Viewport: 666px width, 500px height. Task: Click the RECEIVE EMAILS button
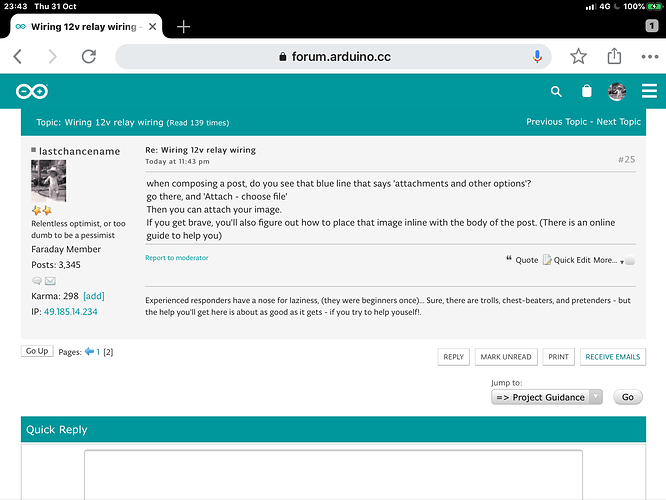pos(613,357)
